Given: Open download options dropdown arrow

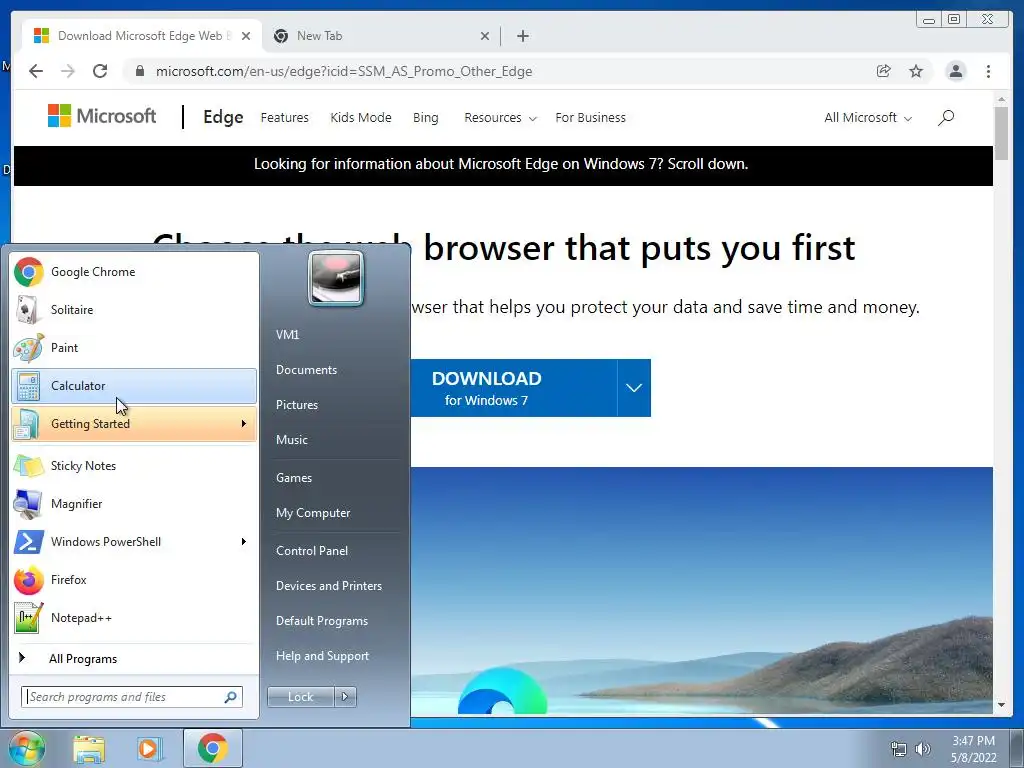Looking at the screenshot, I should (x=633, y=388).
